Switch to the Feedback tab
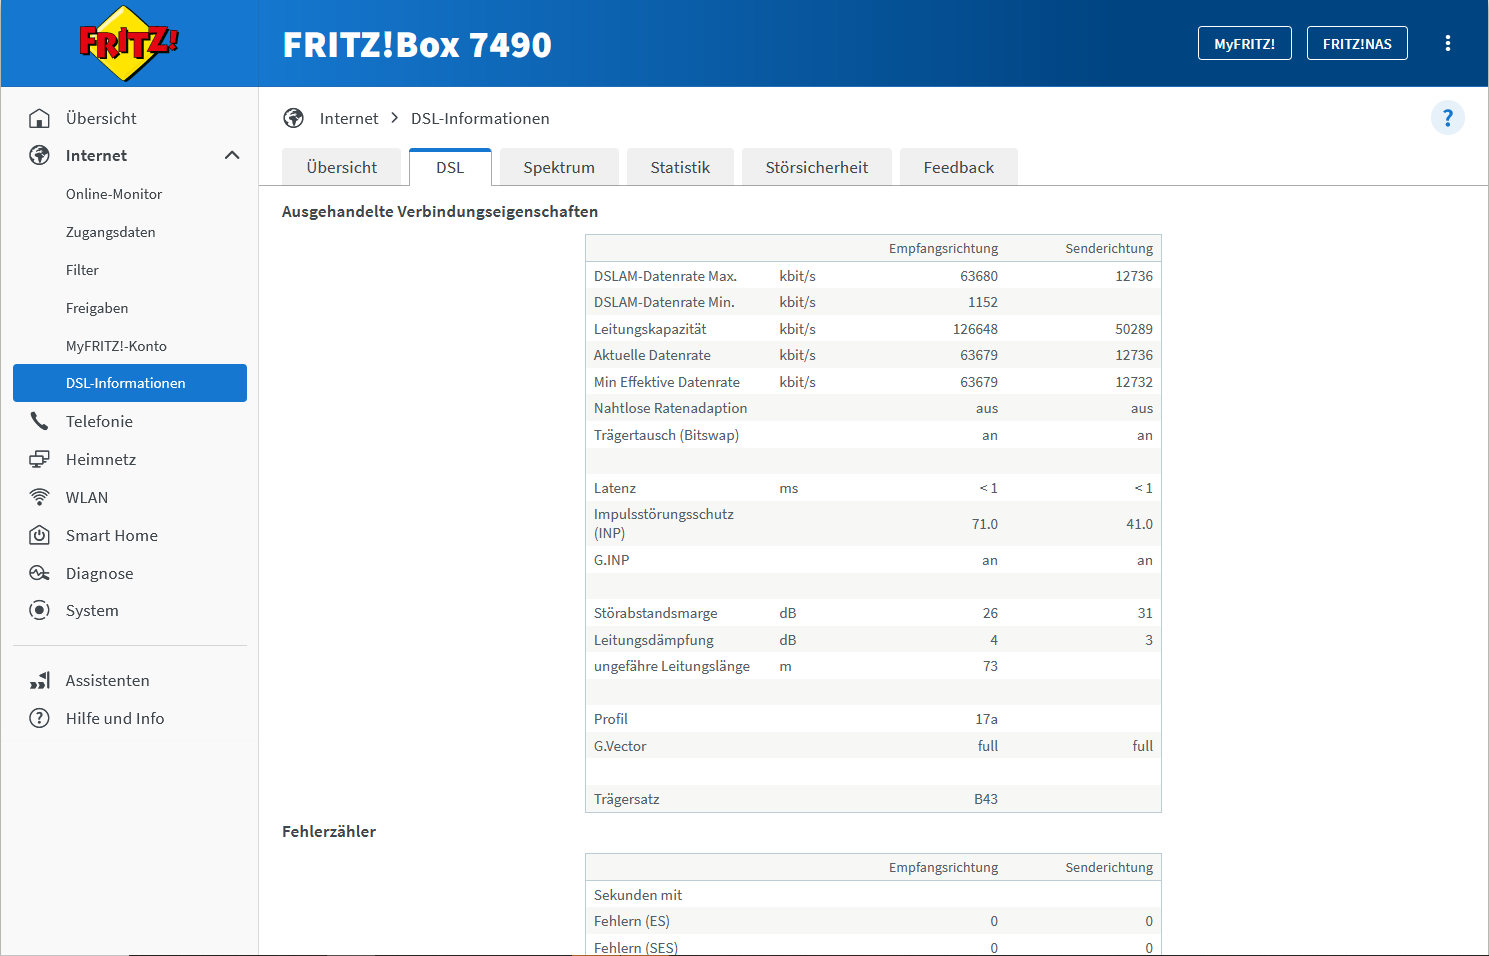1489x956 pixels. coord(959,167)
